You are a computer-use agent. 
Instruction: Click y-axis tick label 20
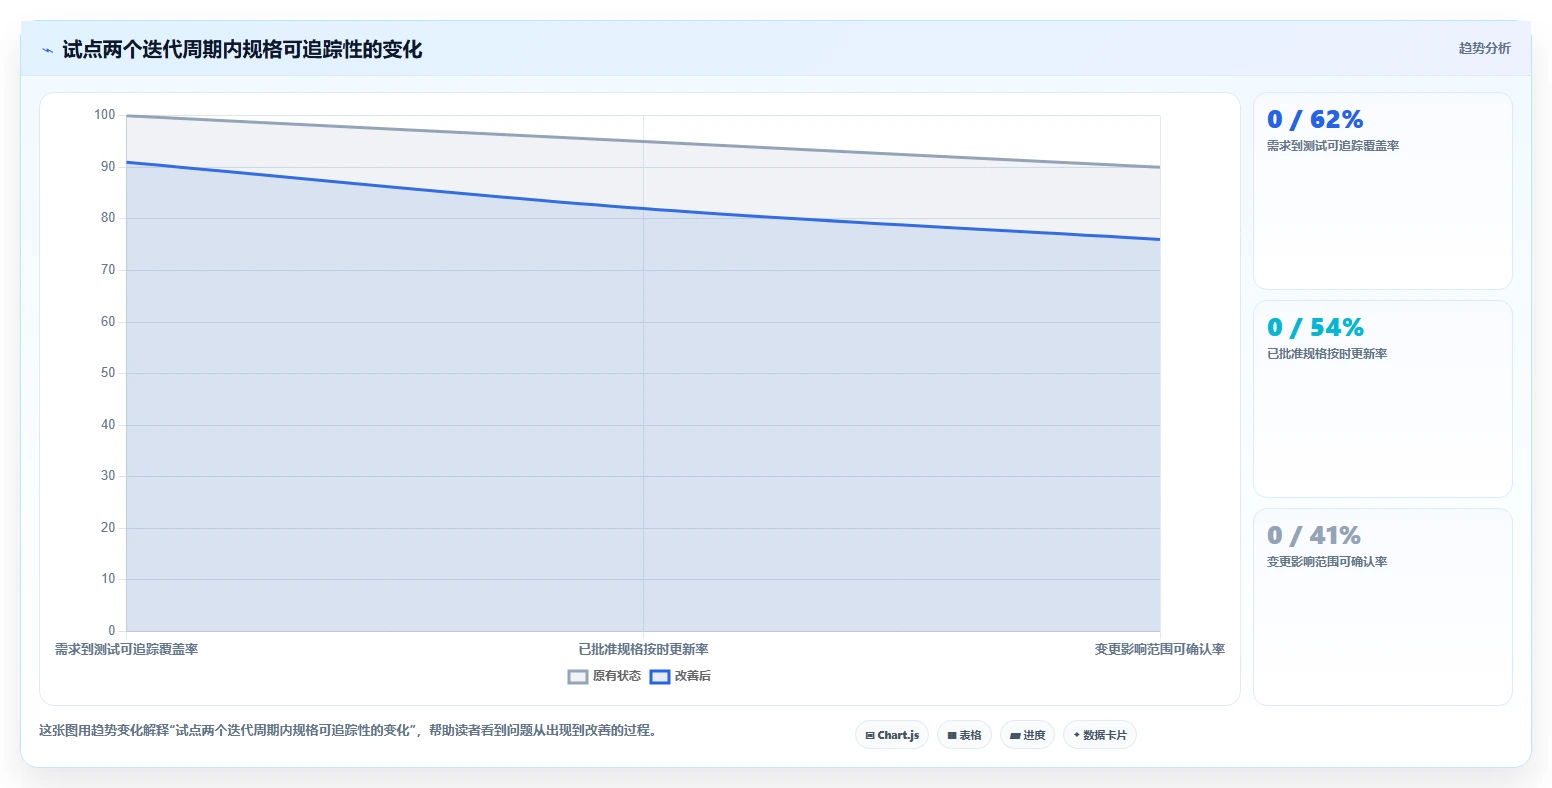click(108, 528)
